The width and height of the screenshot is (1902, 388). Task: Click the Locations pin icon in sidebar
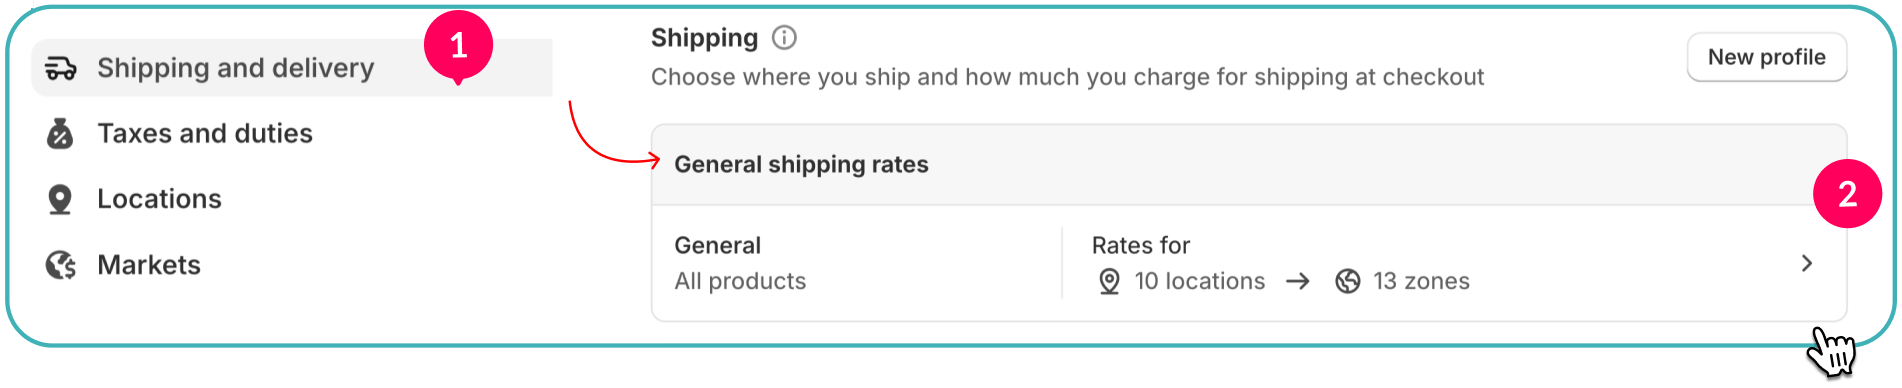pyautogui.click(x=60, y=199)
